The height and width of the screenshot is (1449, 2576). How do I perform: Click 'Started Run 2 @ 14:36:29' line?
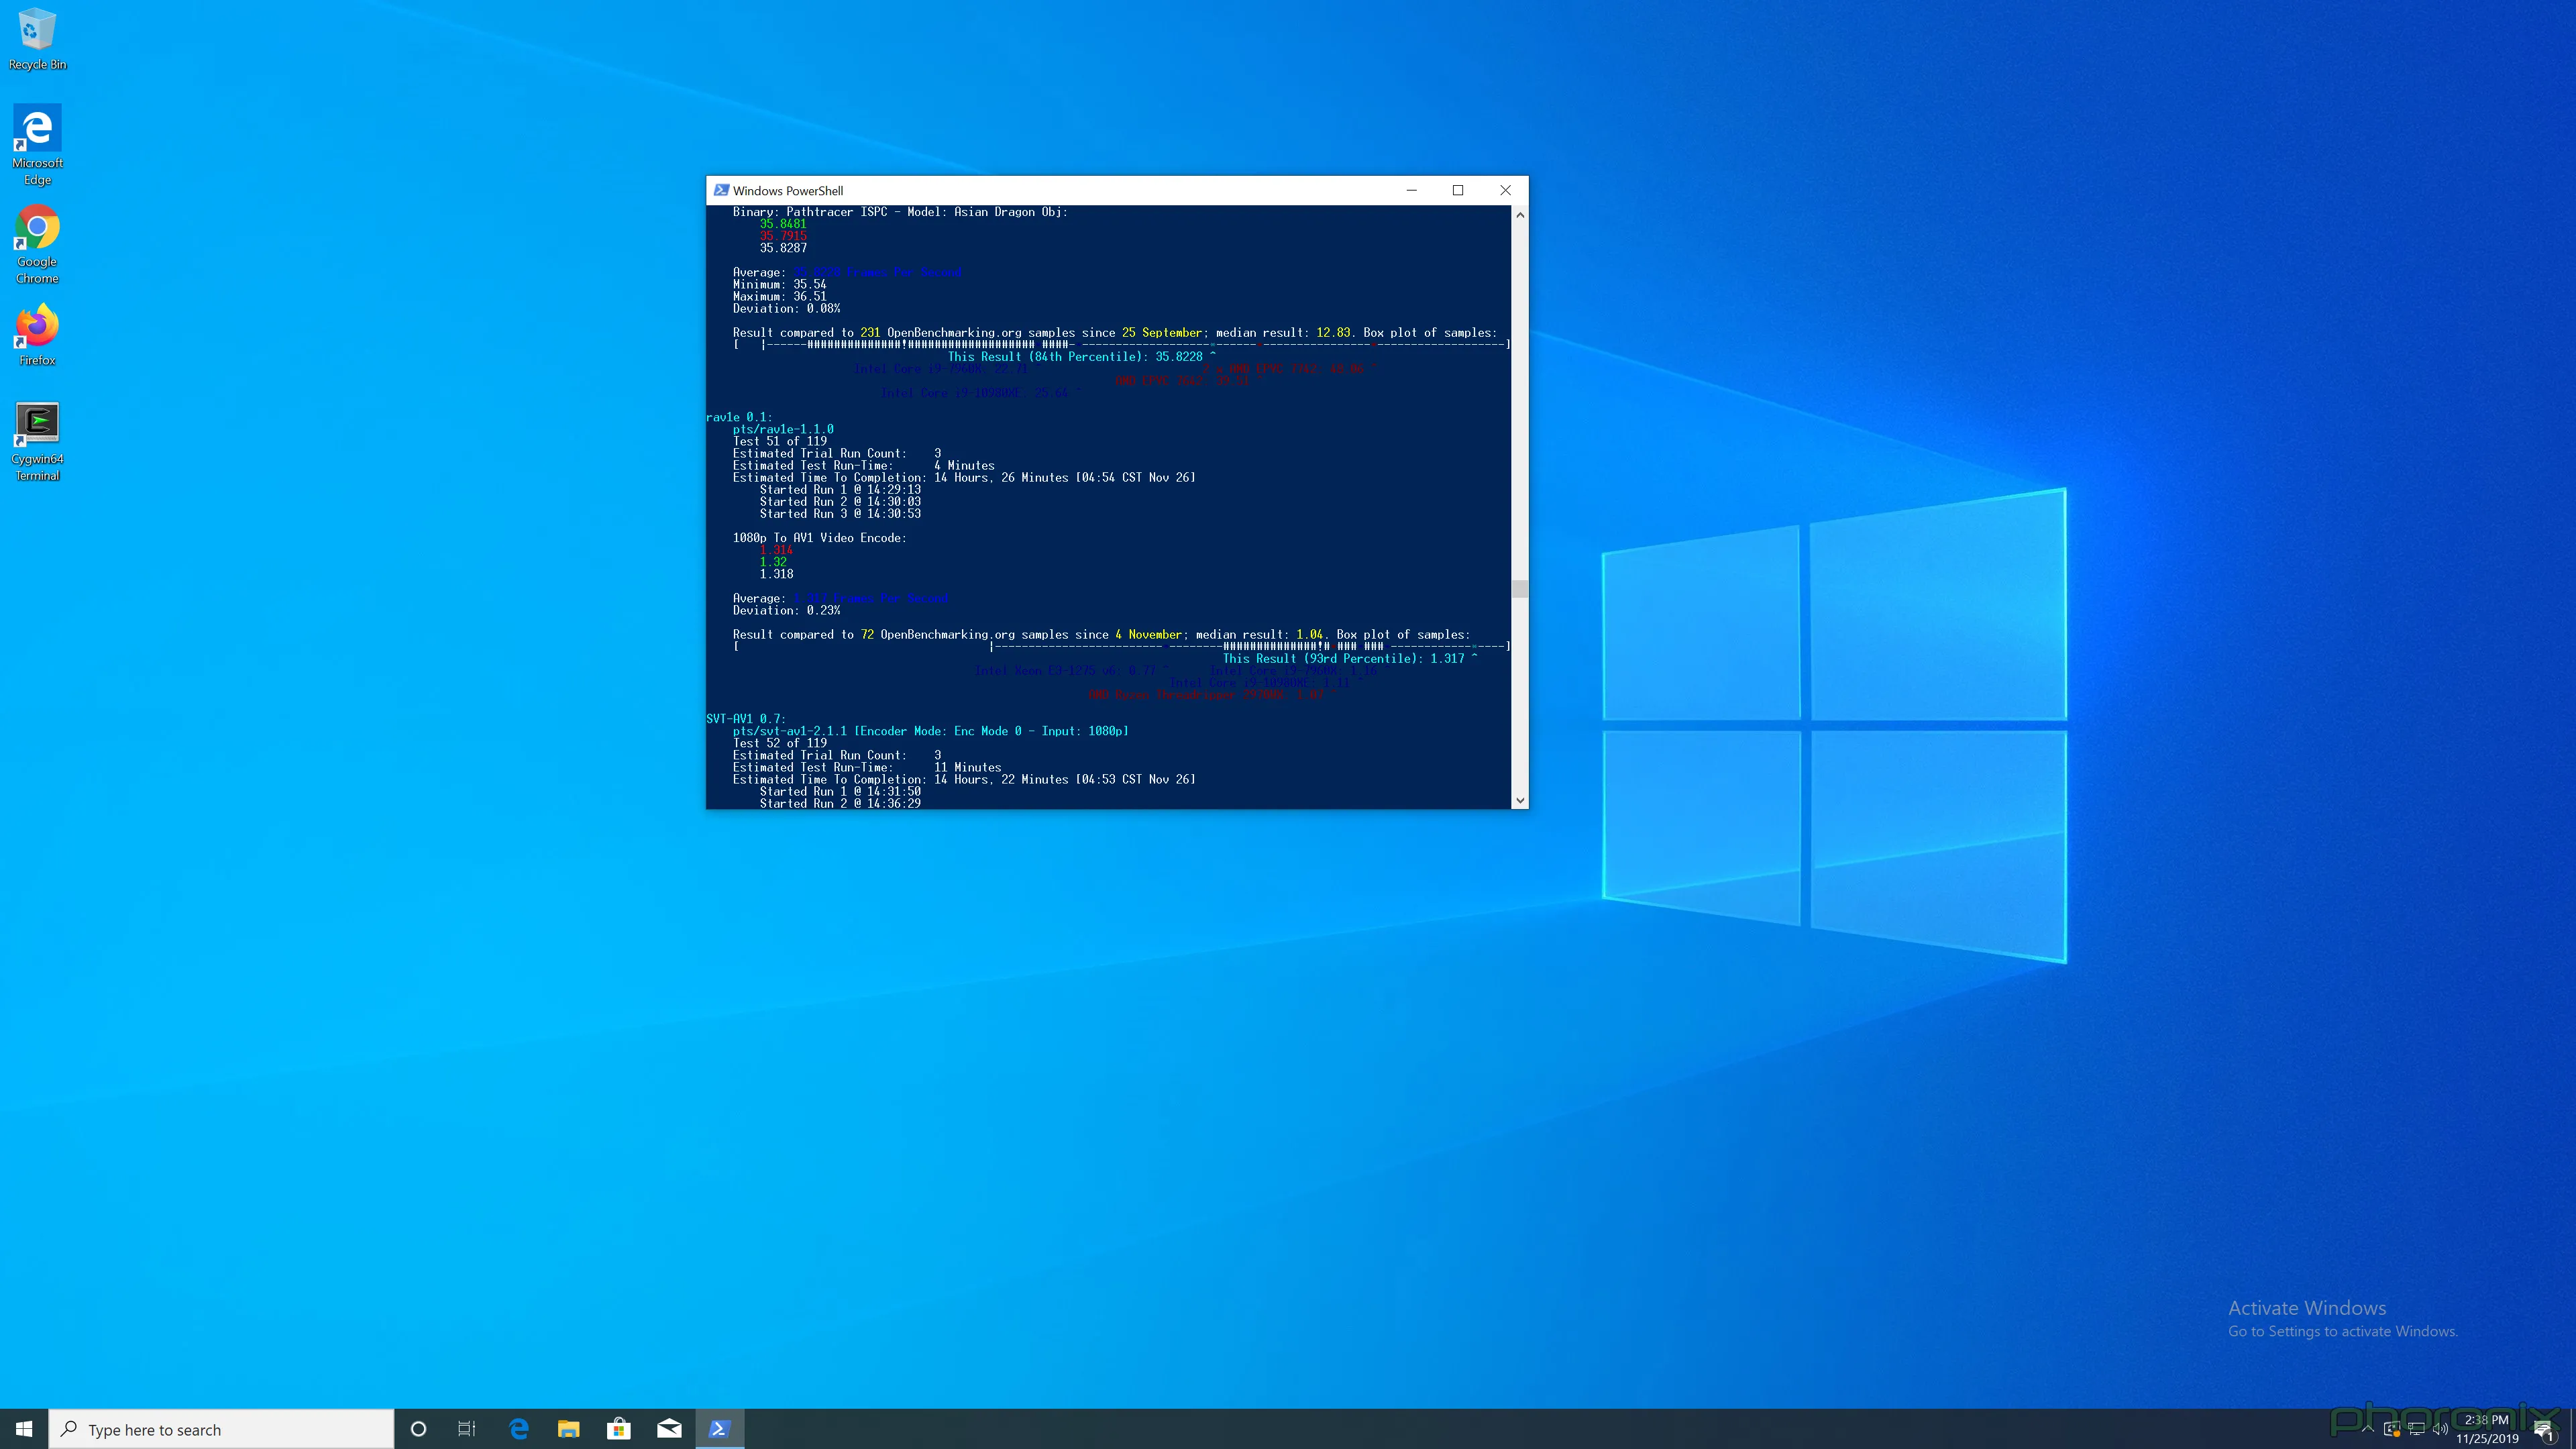coord(840,803)
